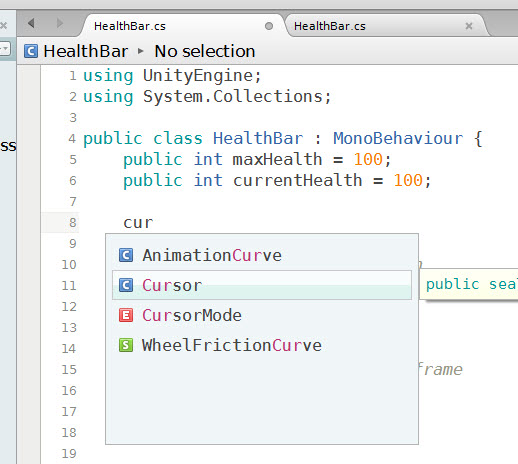Click the navigate forward arrow icon
This screenshot has width=518, height=464.
[60, 23]
